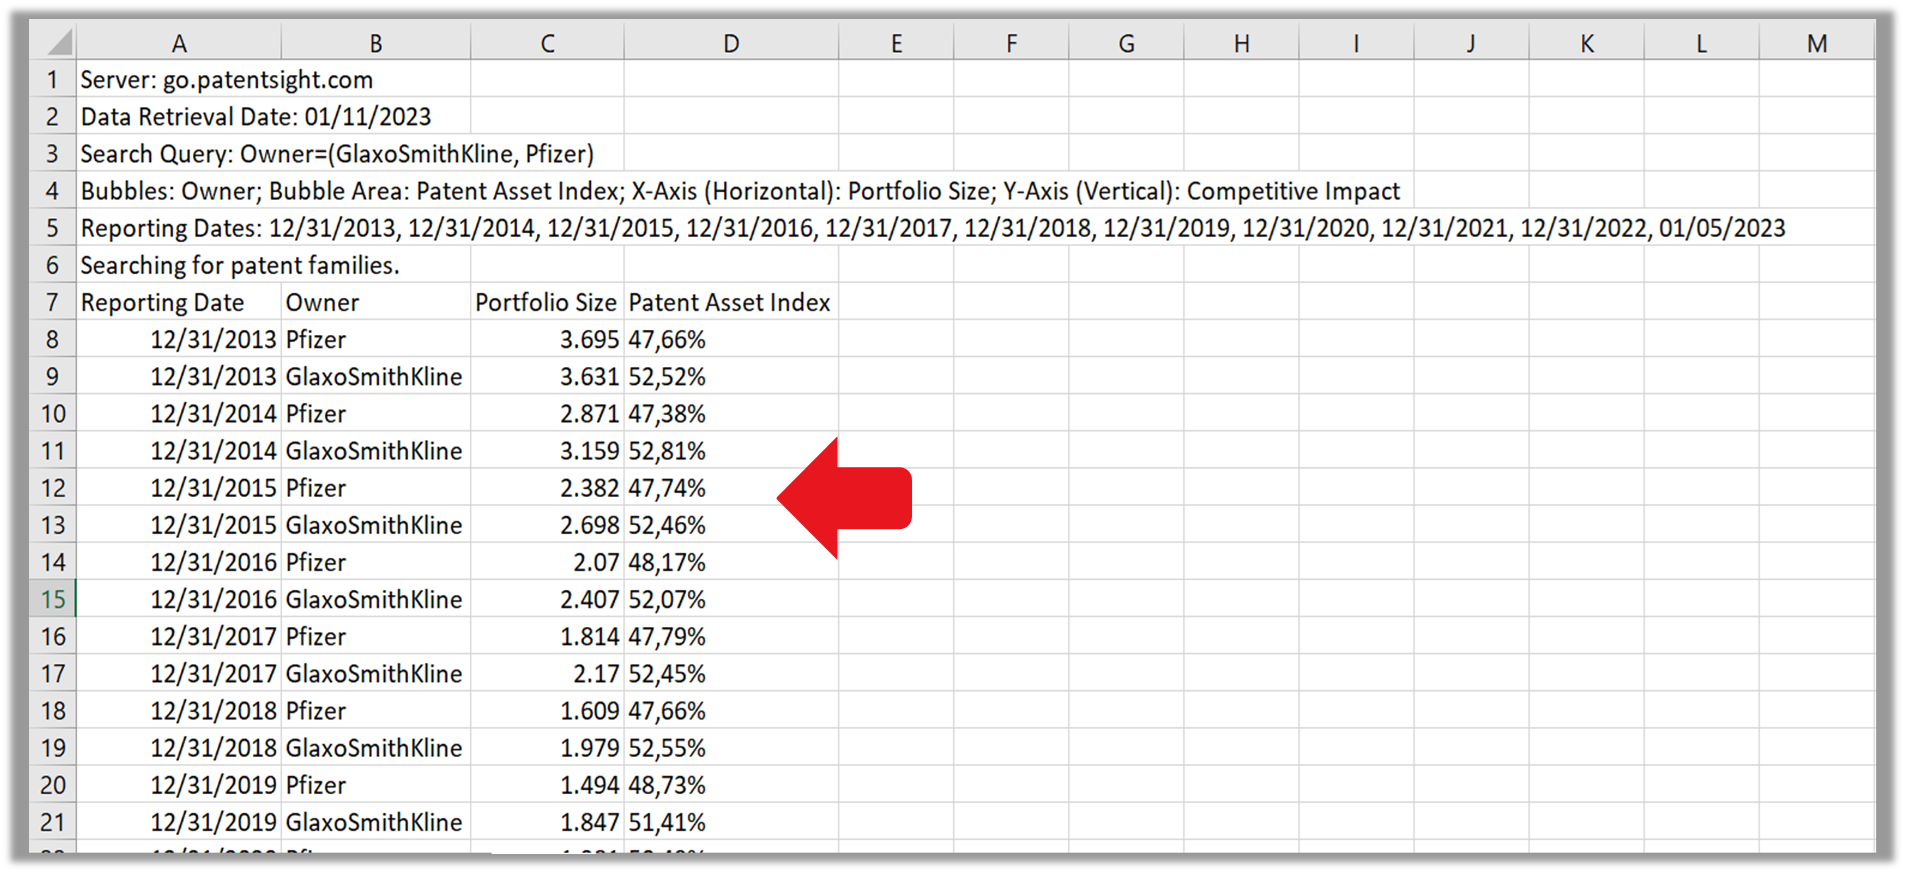Select column A header
This screenshot has width=1906, height=873.
click(179, 42)
